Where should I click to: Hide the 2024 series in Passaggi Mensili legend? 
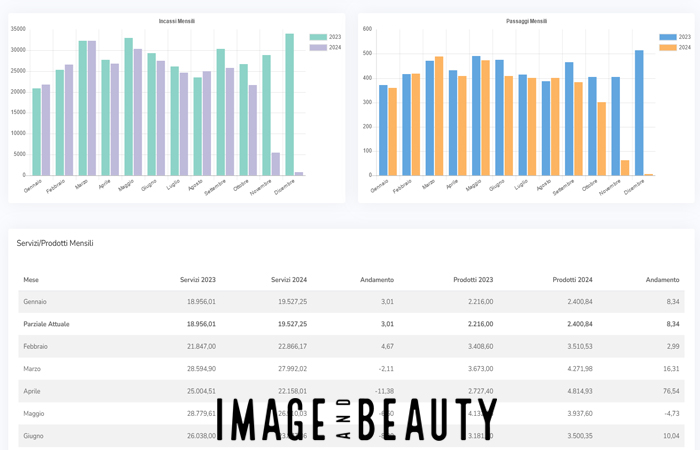click(x=674, y=47)
